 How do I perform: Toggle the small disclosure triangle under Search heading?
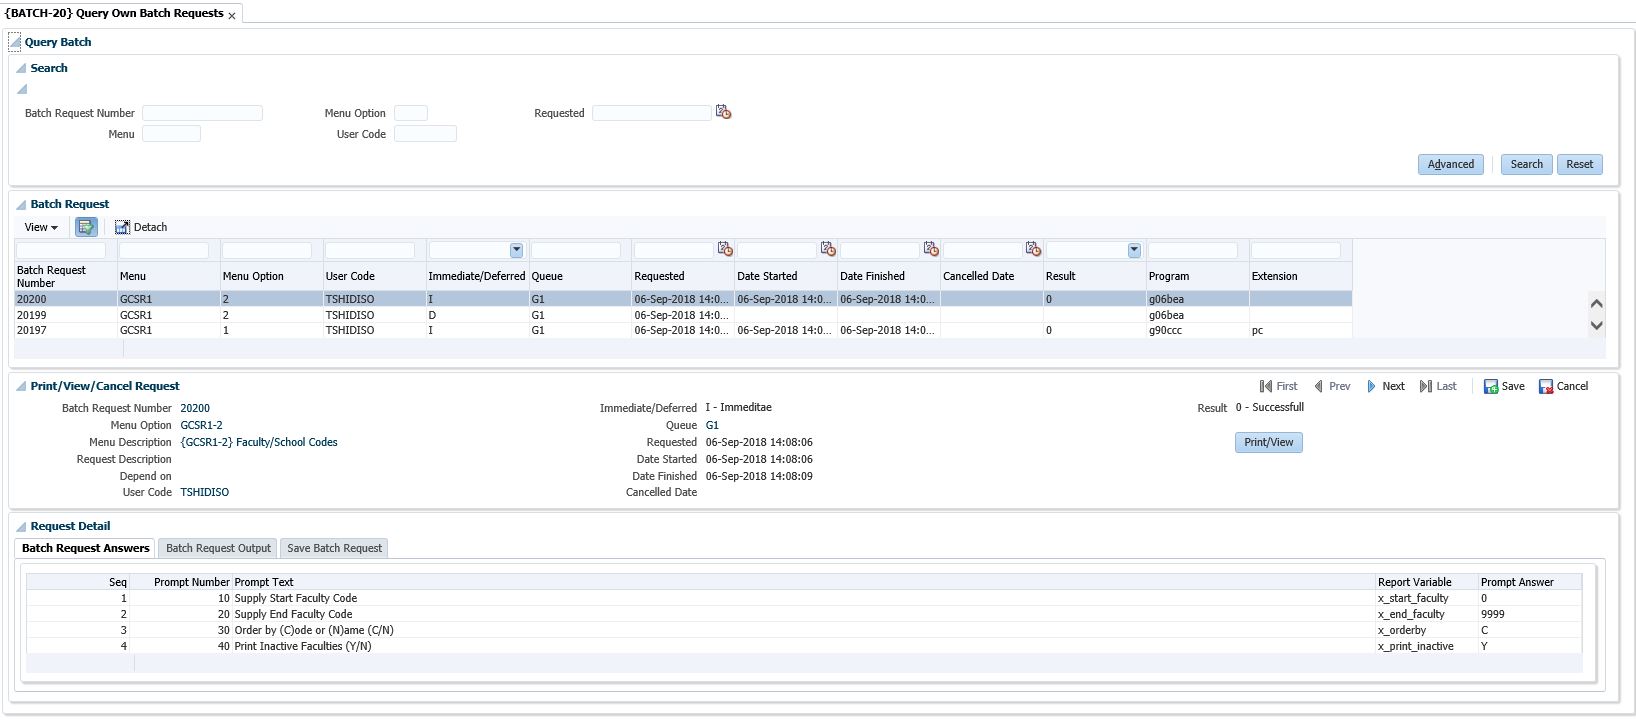pos(21,89)
